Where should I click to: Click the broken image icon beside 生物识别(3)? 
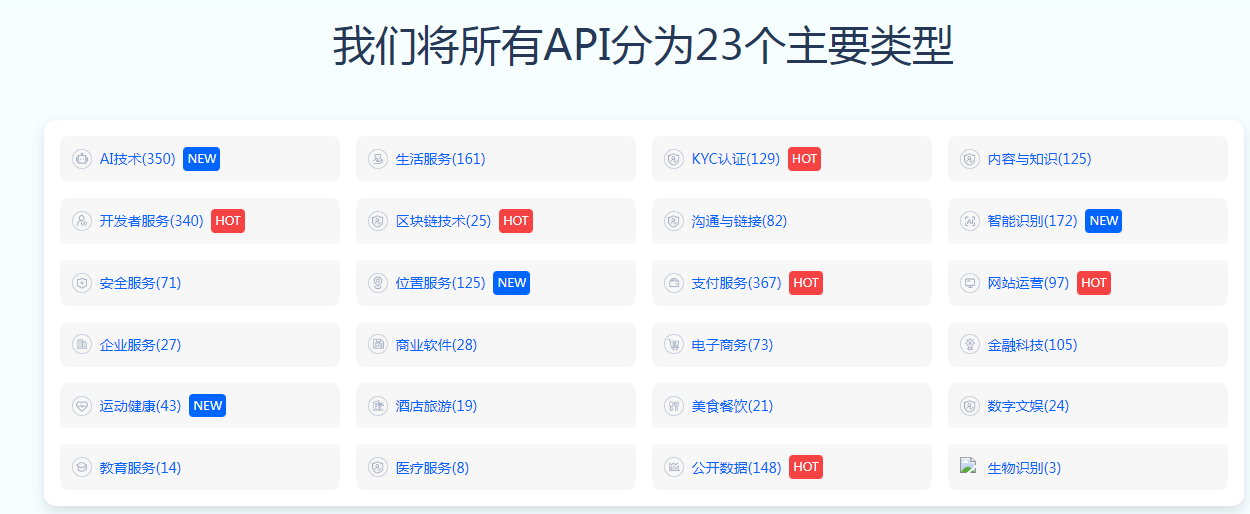click(x=968, y=465)
